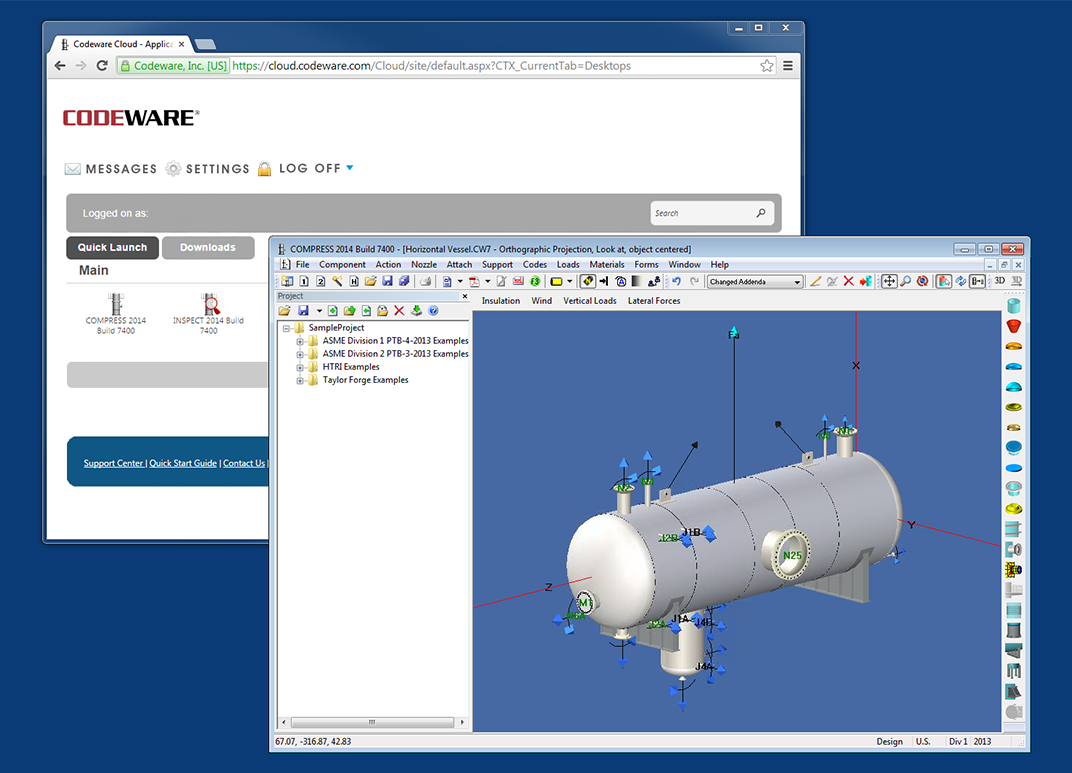Click the browser address bar URL

pyautogui.click(x=431, y=66)
